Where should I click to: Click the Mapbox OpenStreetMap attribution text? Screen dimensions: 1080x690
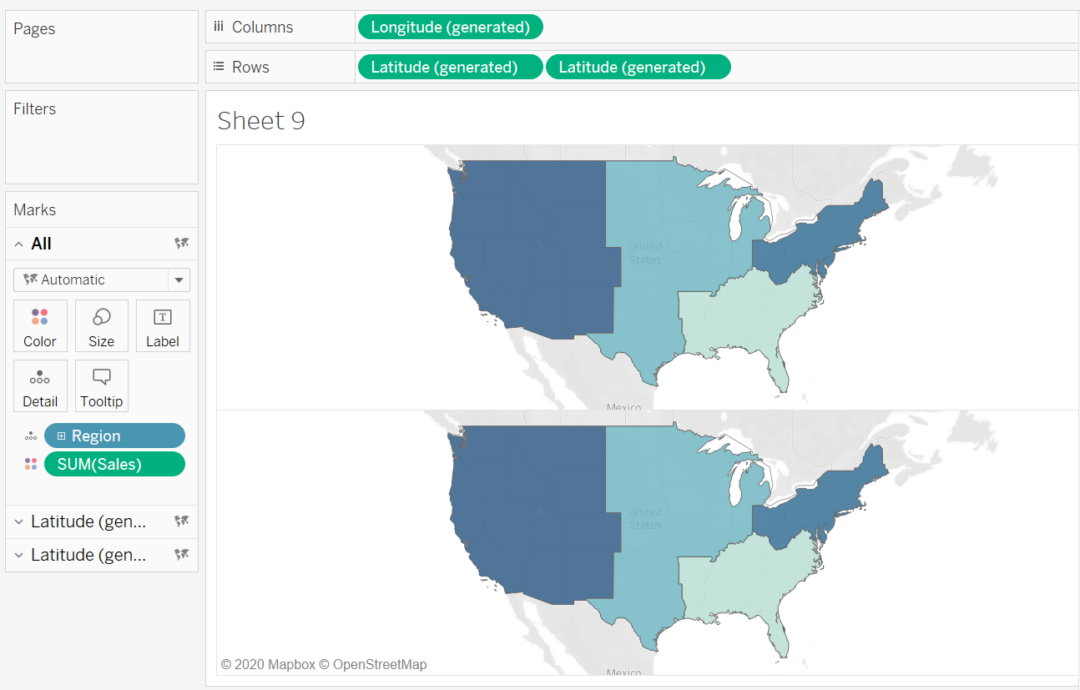324,665
